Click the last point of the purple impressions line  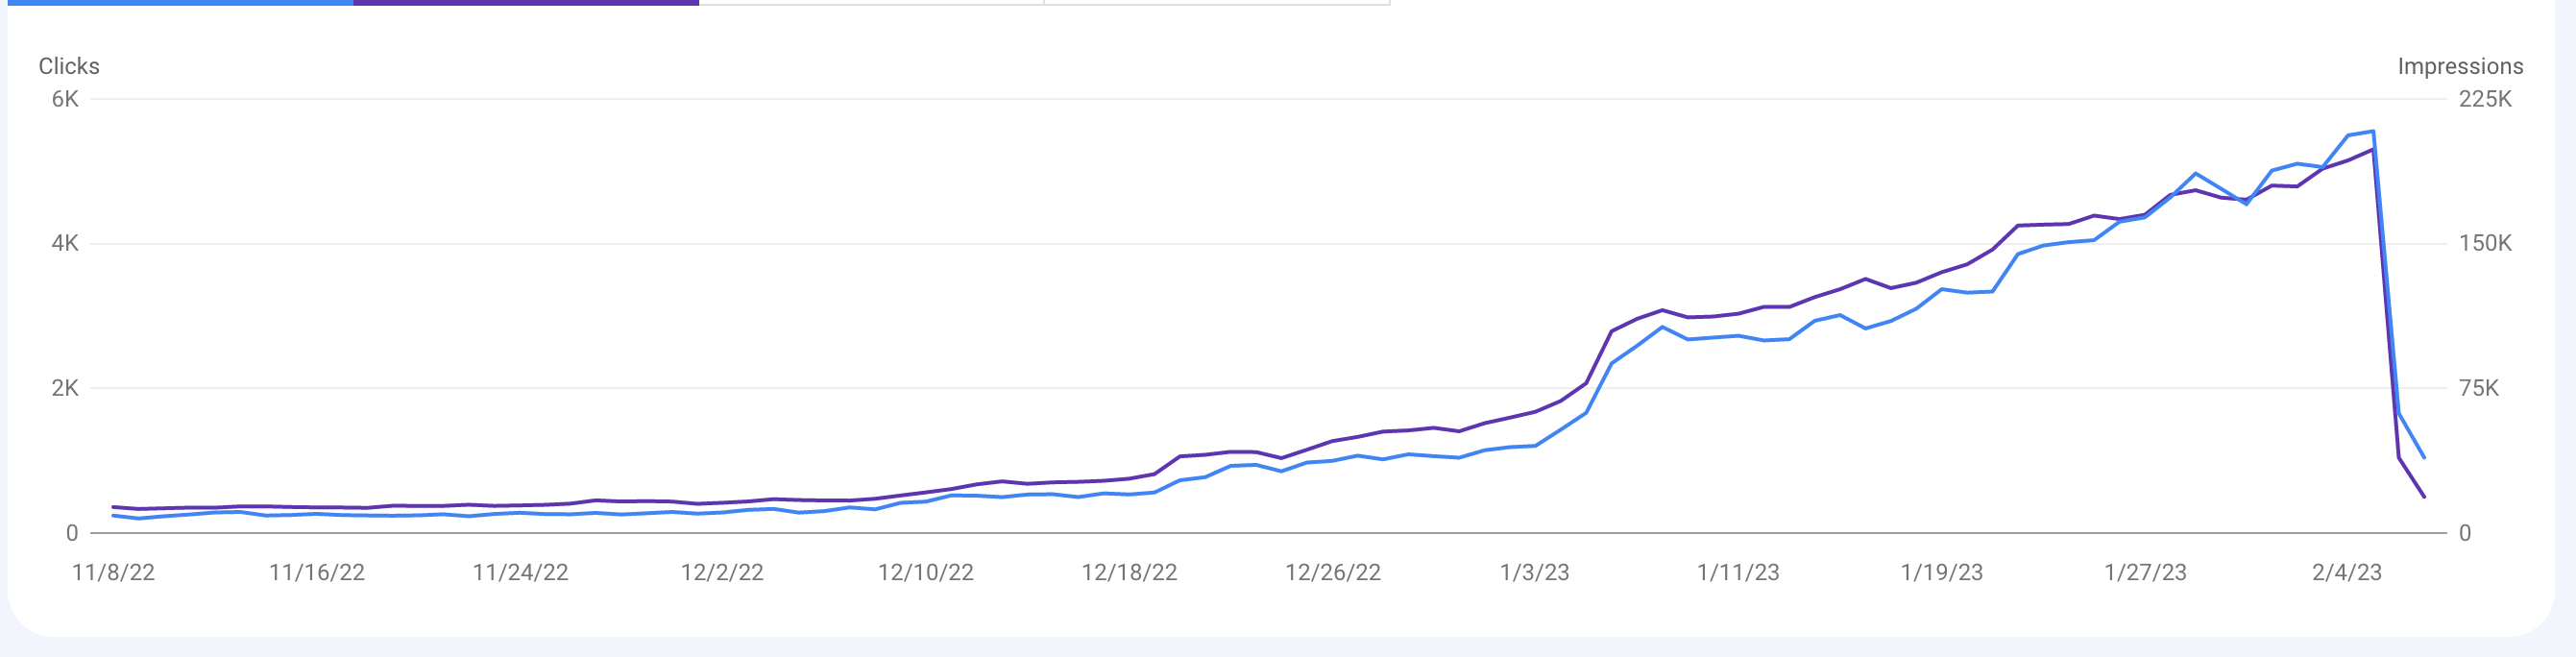(2424, 496)
